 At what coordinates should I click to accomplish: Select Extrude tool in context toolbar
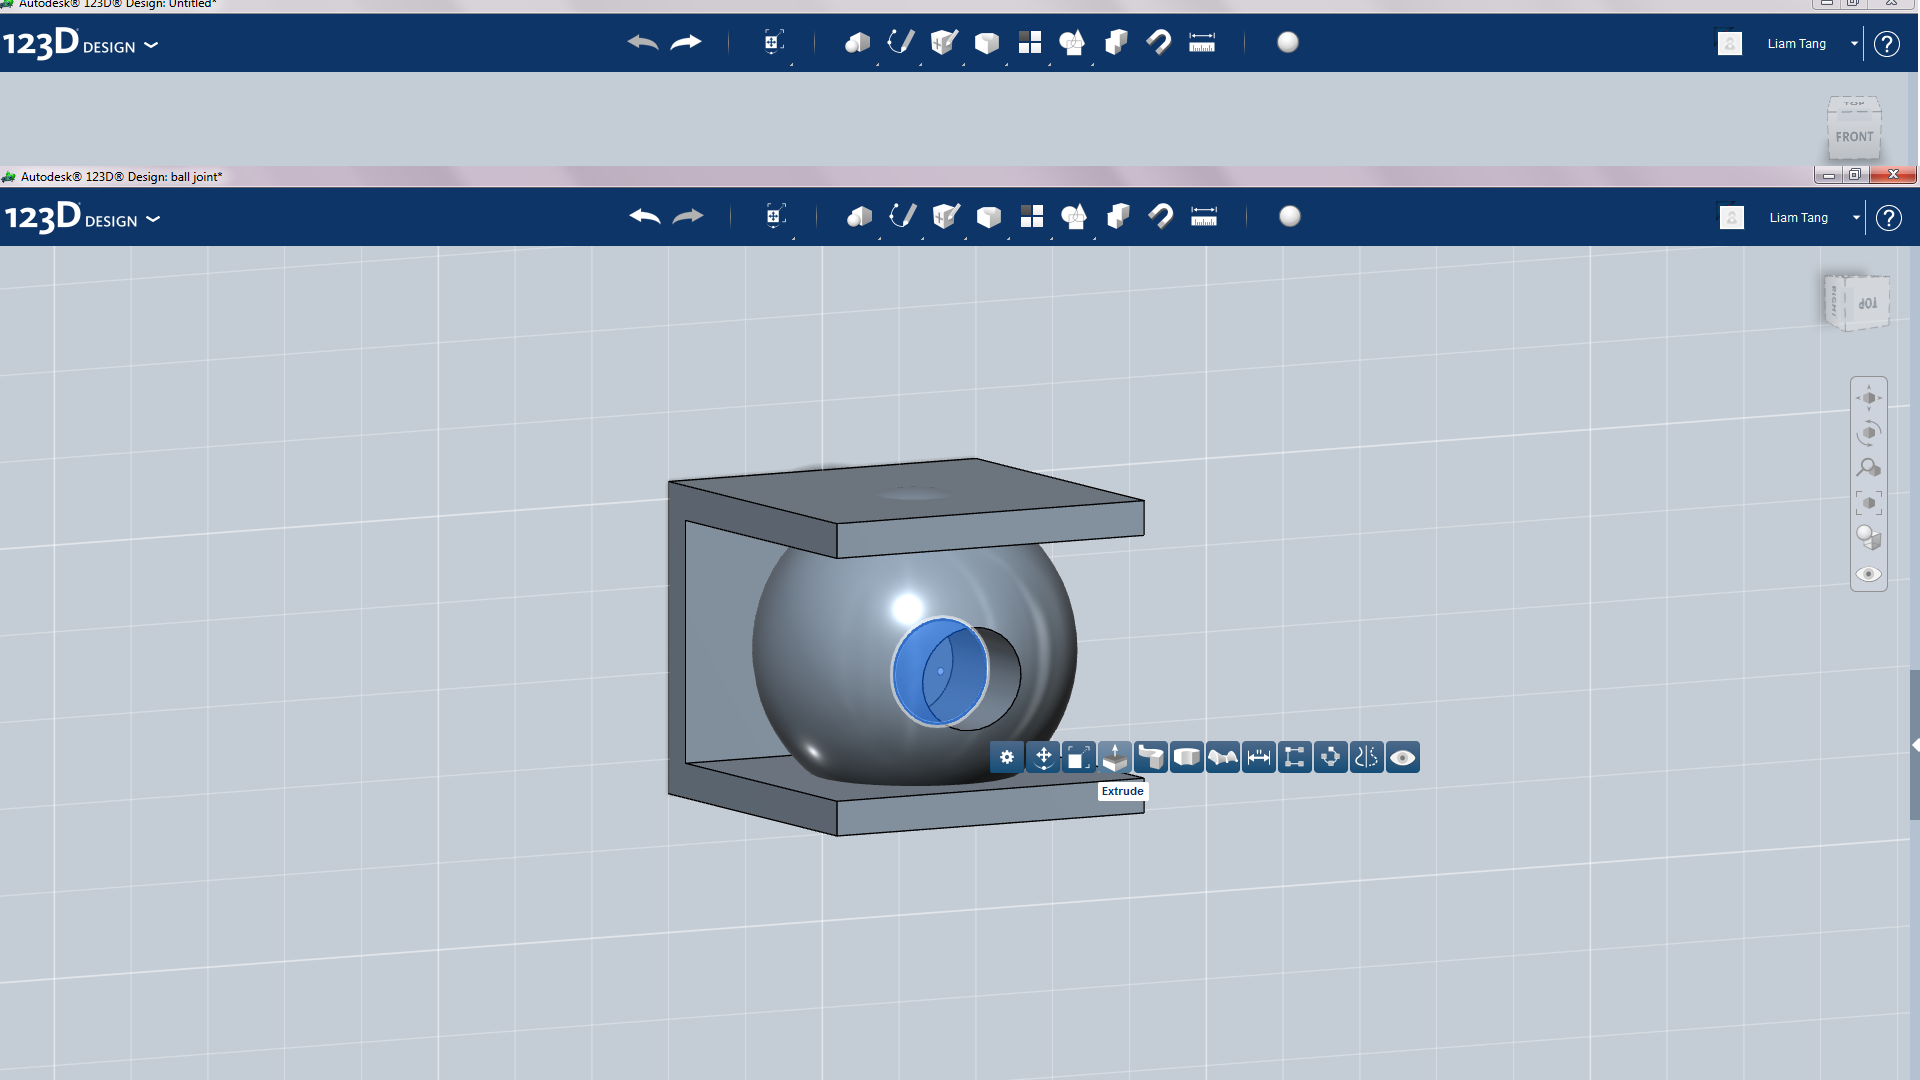(1115, 757)
